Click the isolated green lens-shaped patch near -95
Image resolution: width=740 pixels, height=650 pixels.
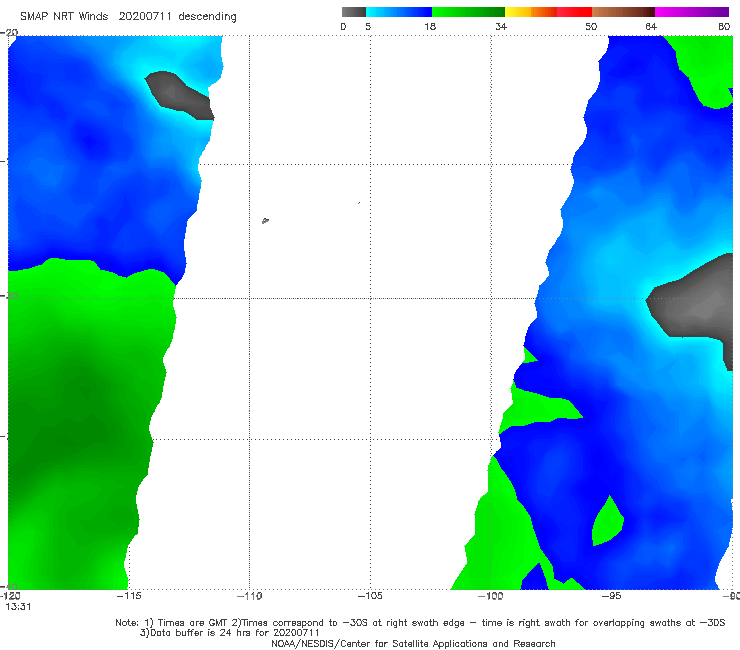[607, 522]
